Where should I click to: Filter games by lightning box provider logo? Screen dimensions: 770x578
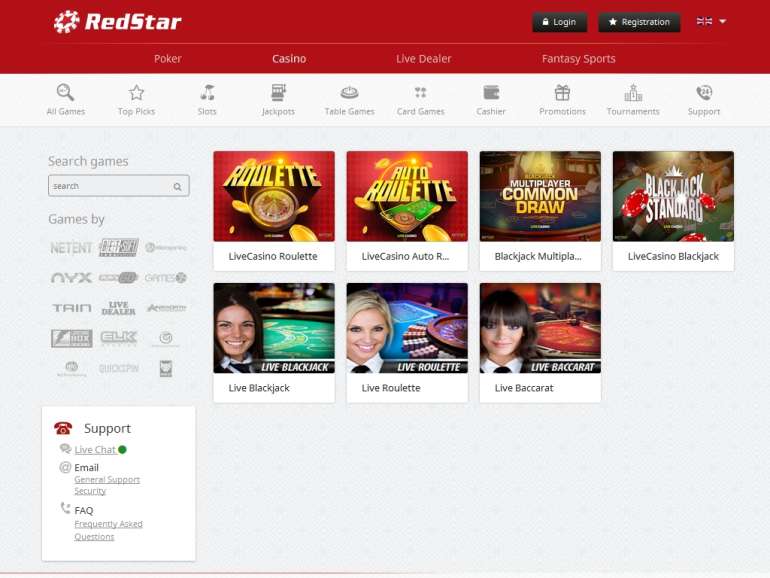[72, 338]
